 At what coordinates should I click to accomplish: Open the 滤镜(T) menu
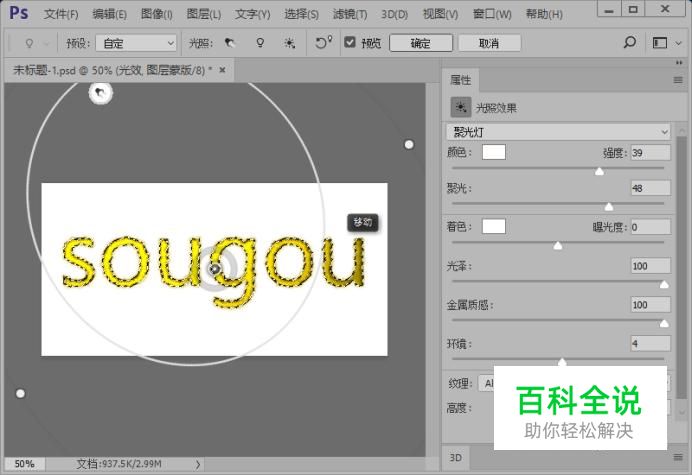click(x=350, y=14)
